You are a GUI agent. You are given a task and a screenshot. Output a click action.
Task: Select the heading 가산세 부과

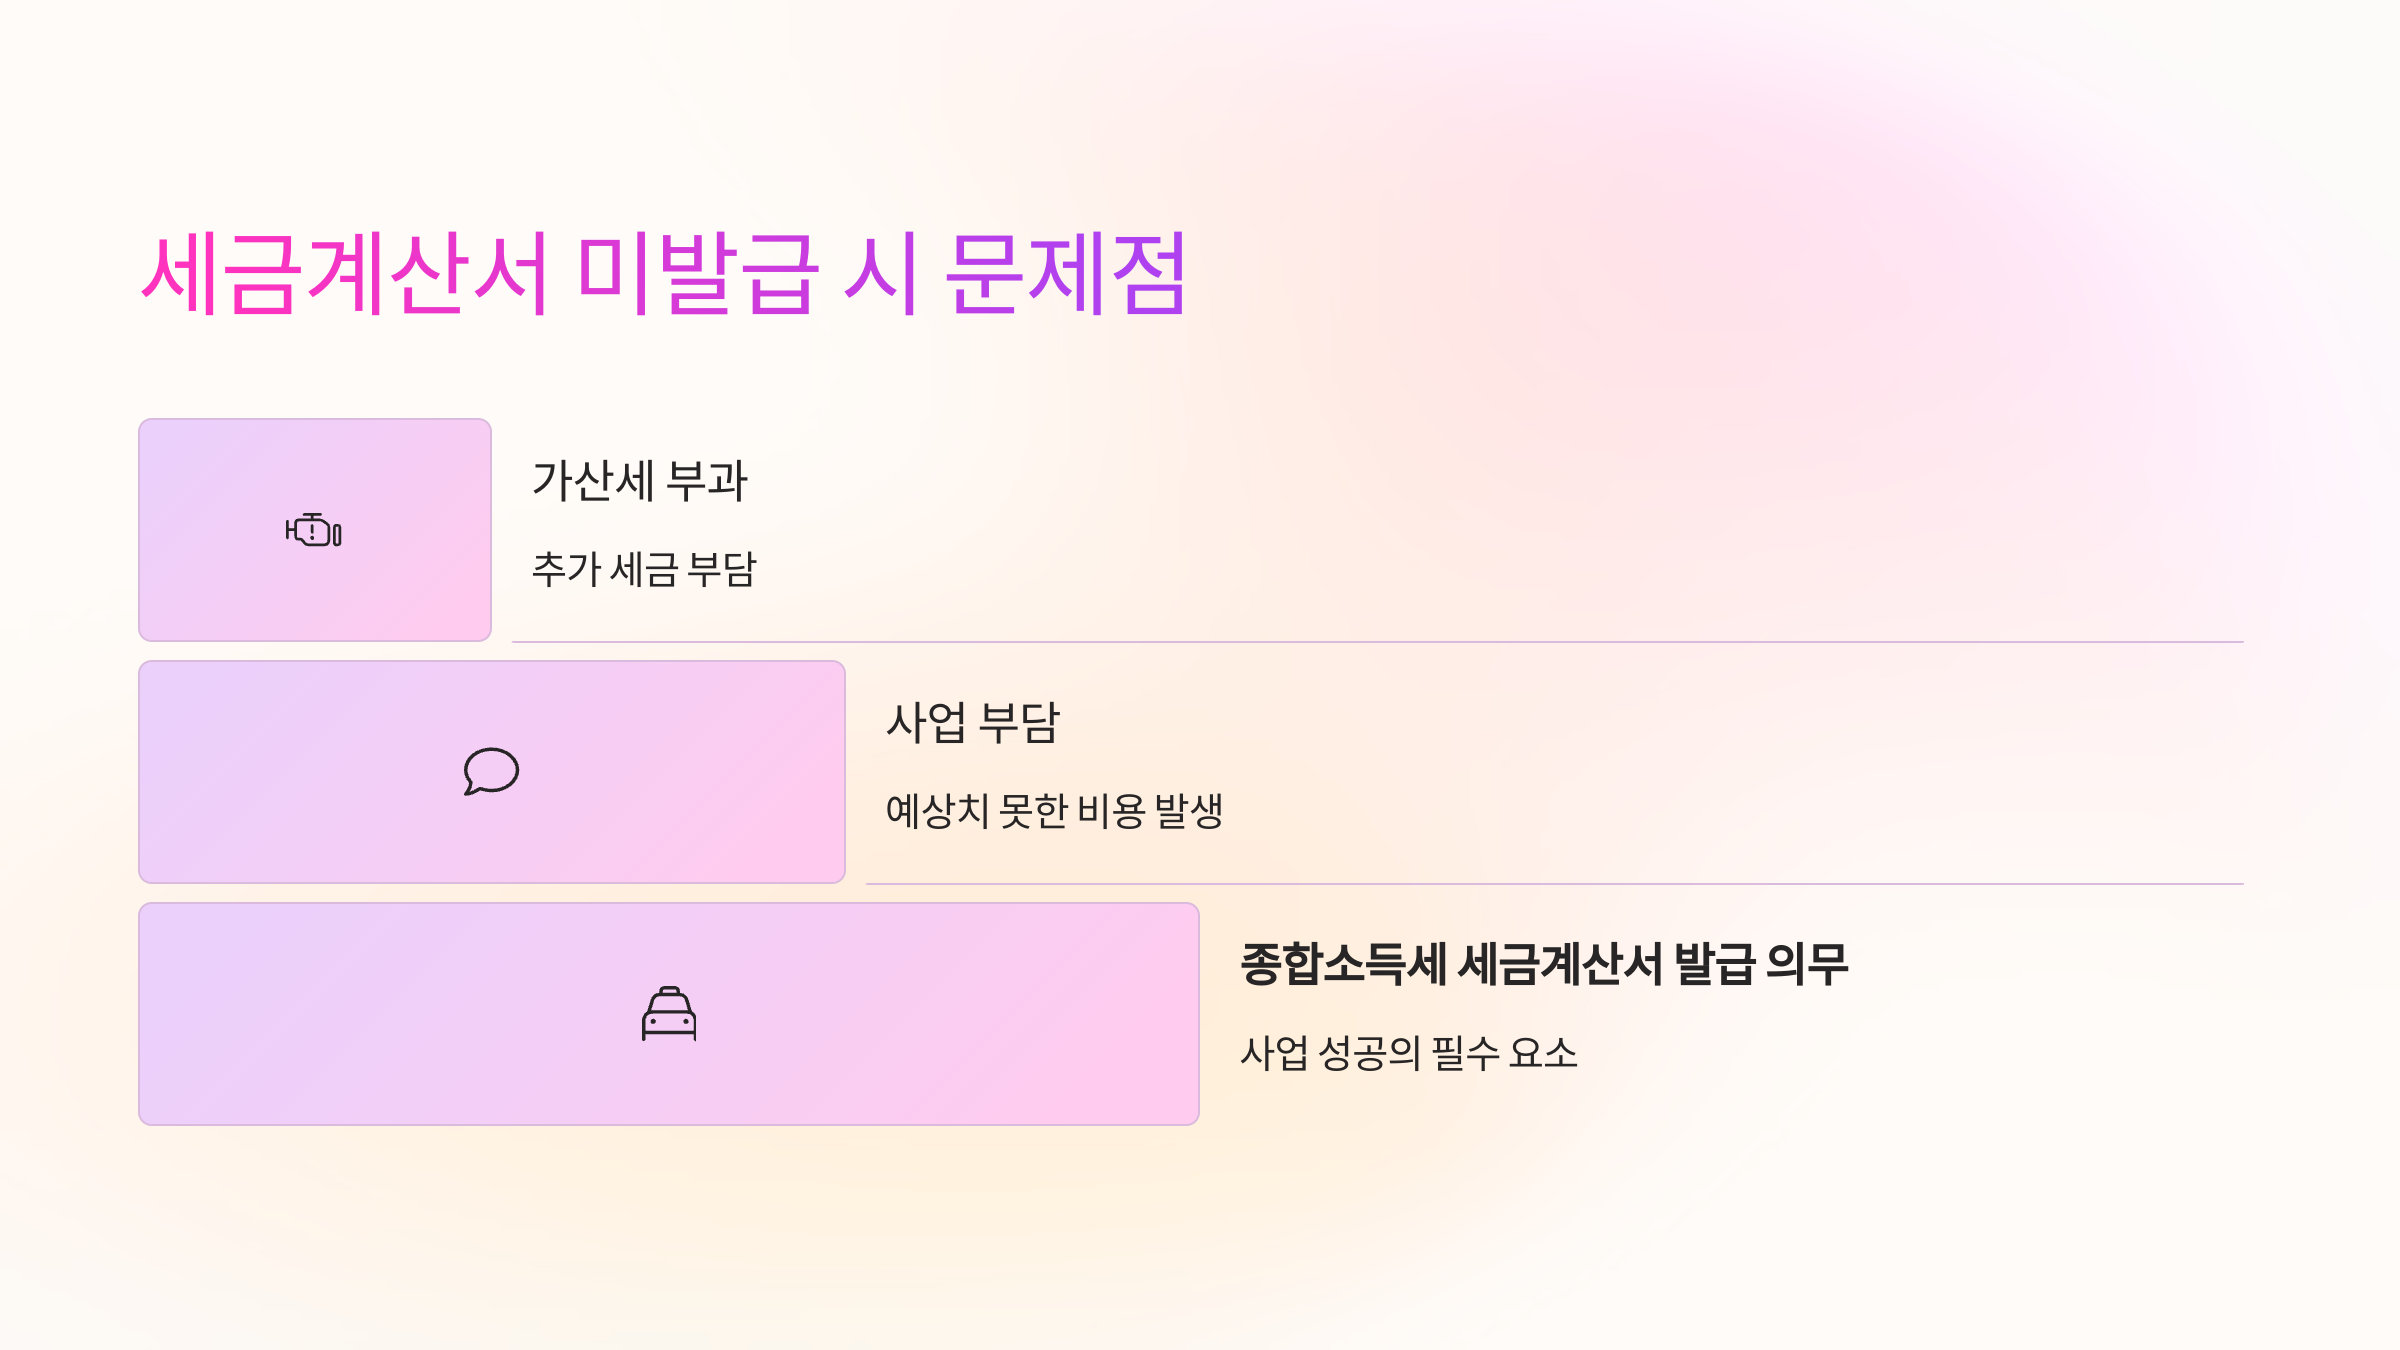pos(640,480)
